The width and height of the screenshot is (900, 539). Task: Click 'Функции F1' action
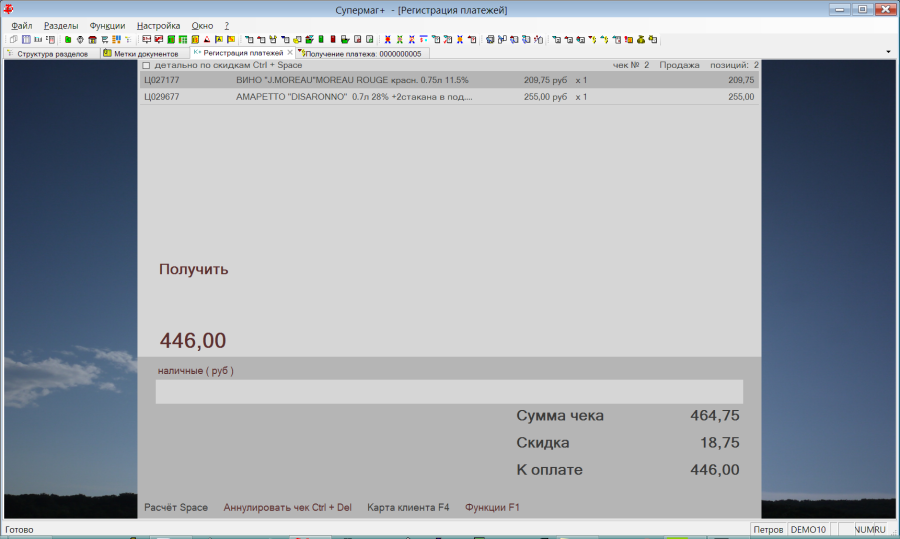pyautogui.click(x=492, y=507)
